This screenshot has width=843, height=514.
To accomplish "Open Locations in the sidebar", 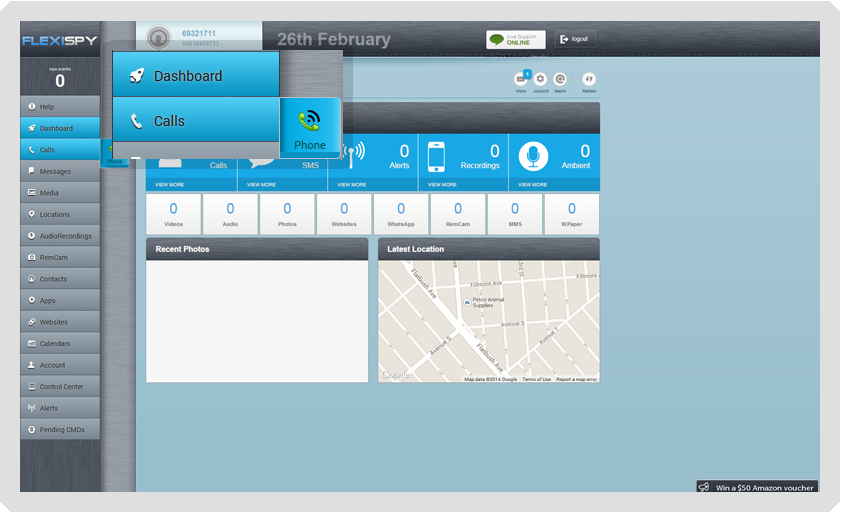I will pos(60,214).
